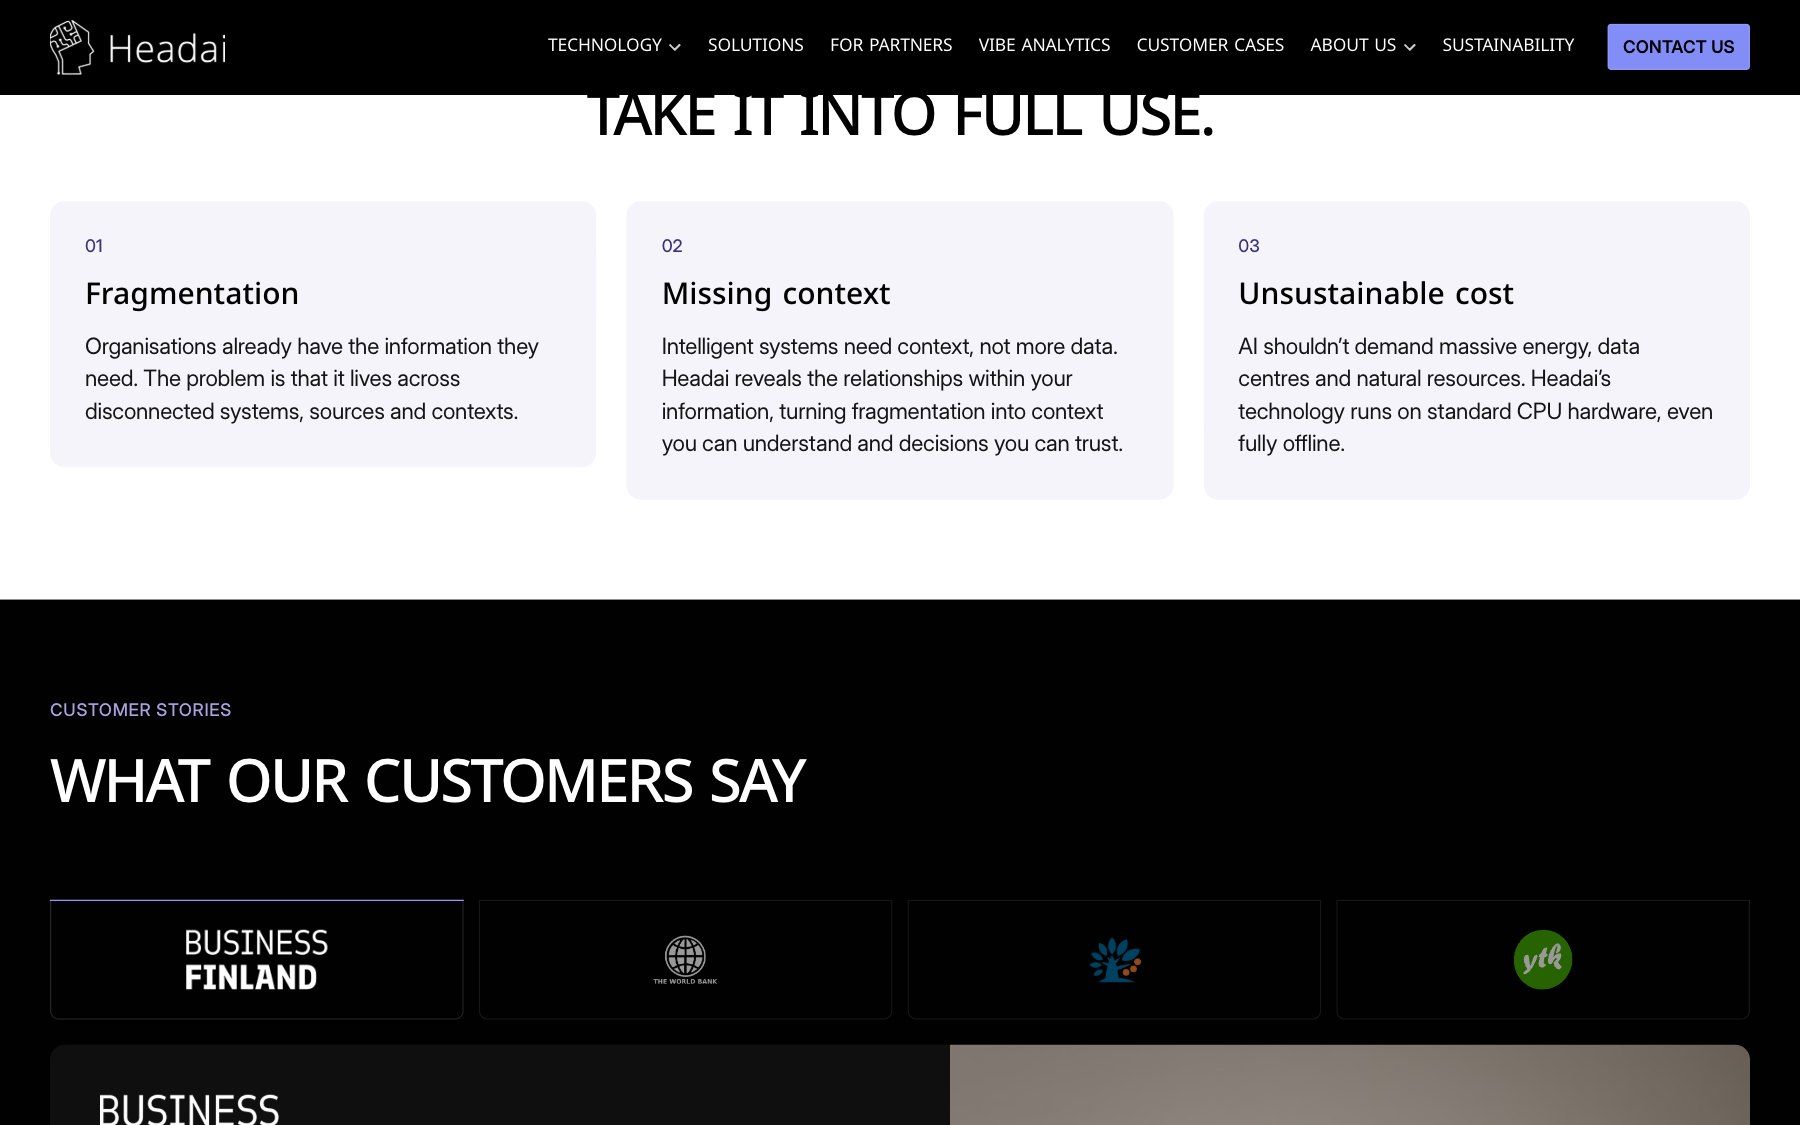Viewport: 1800px width, 1125px height.
Task: Click the Customer Stories label
Action: pyautogui.click(x=141, y=710)
